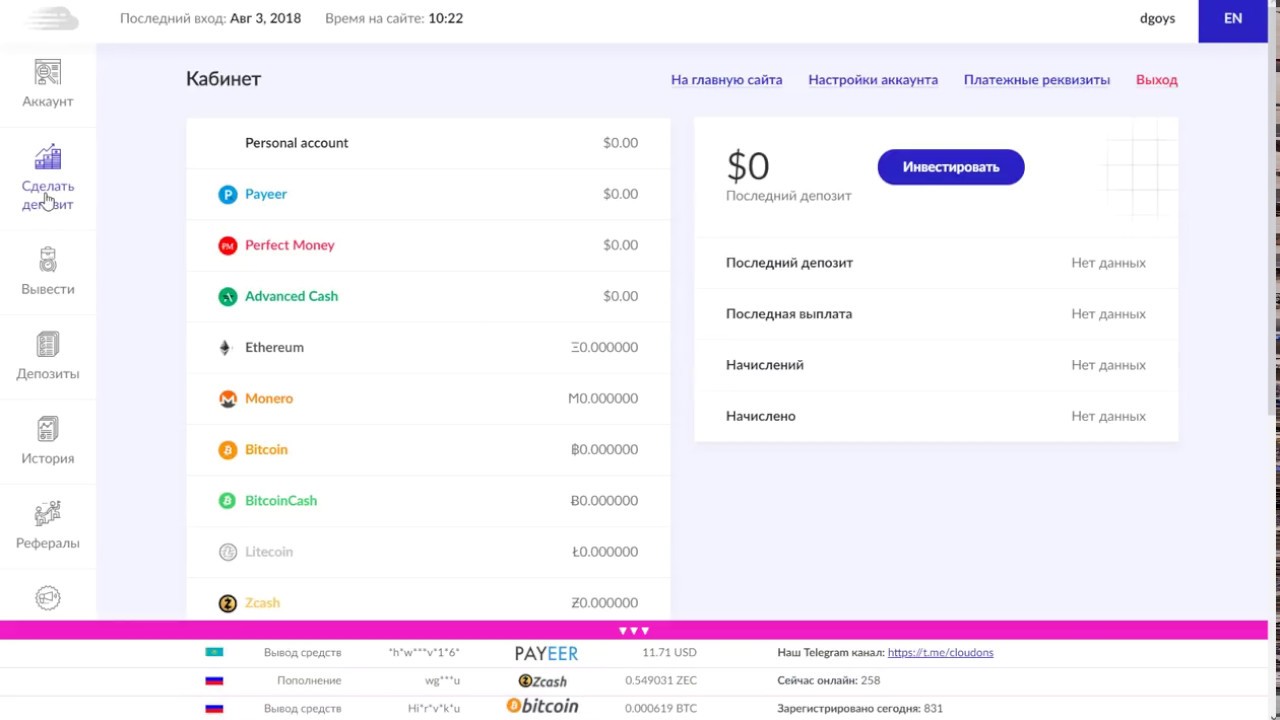Image resolution: width=1280 pixels, height=720 pixels.
Task: Click the Кабинет page heading
Action: (223, 79)
